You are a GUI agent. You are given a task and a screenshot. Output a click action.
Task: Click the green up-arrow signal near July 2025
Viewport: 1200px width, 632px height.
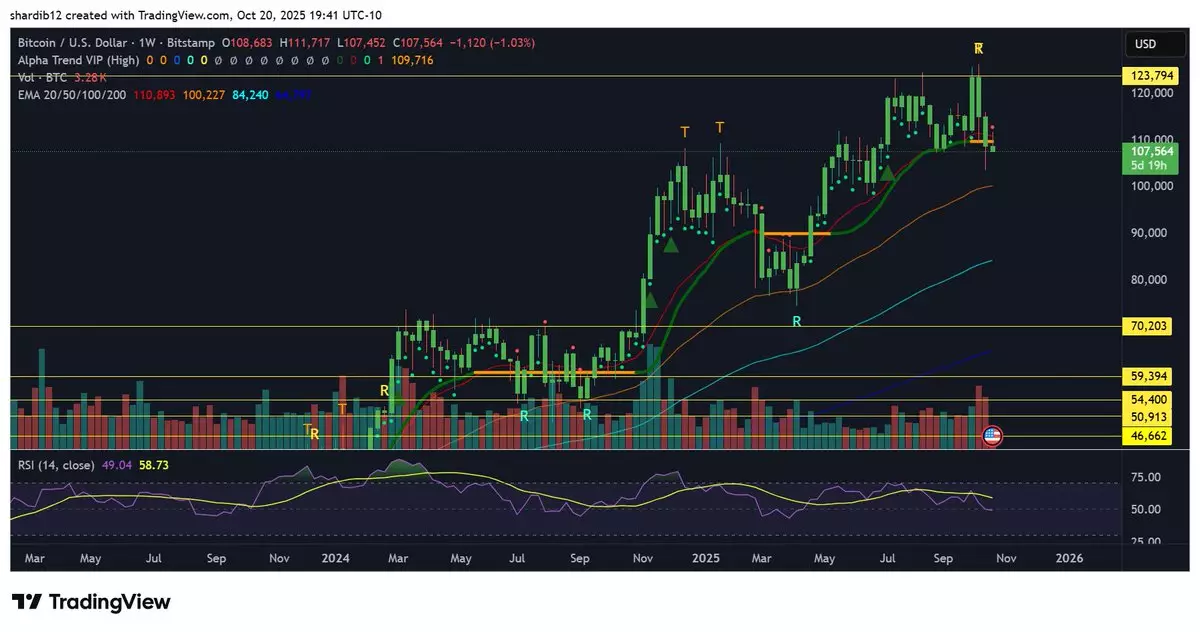[x=888, y=173]
